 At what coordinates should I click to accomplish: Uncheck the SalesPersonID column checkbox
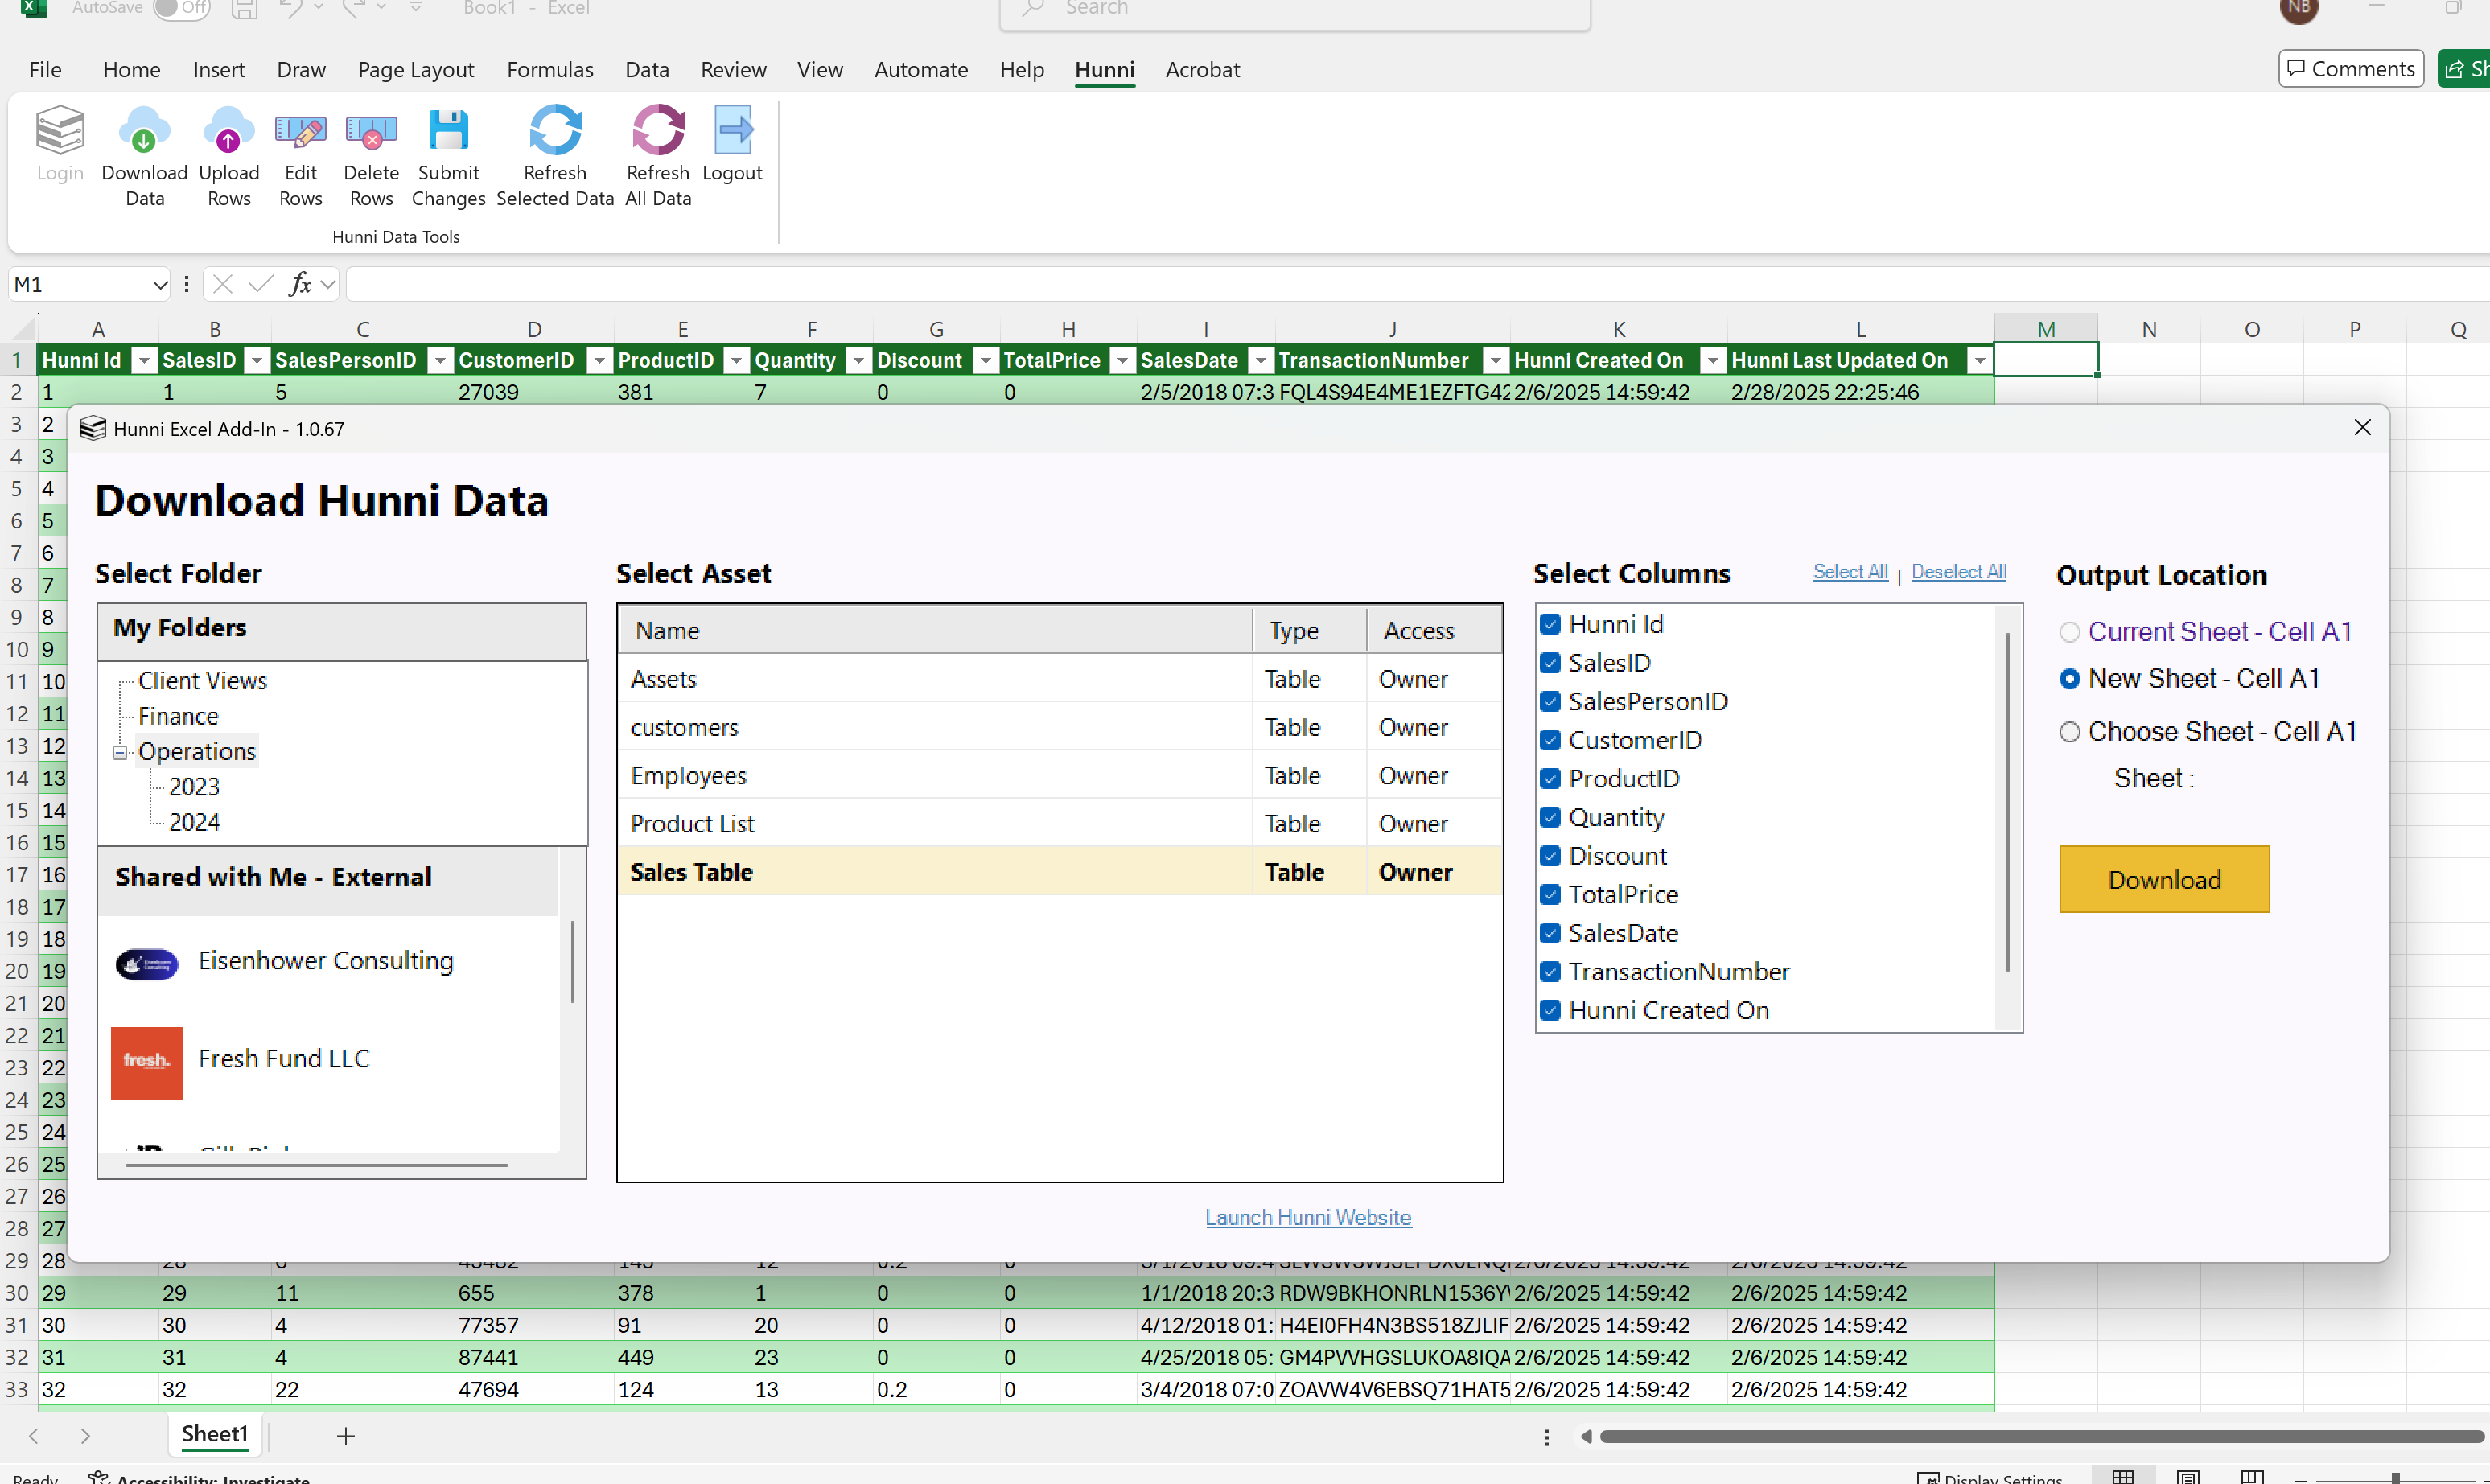pyautogui.click(x=1550, y=702)
